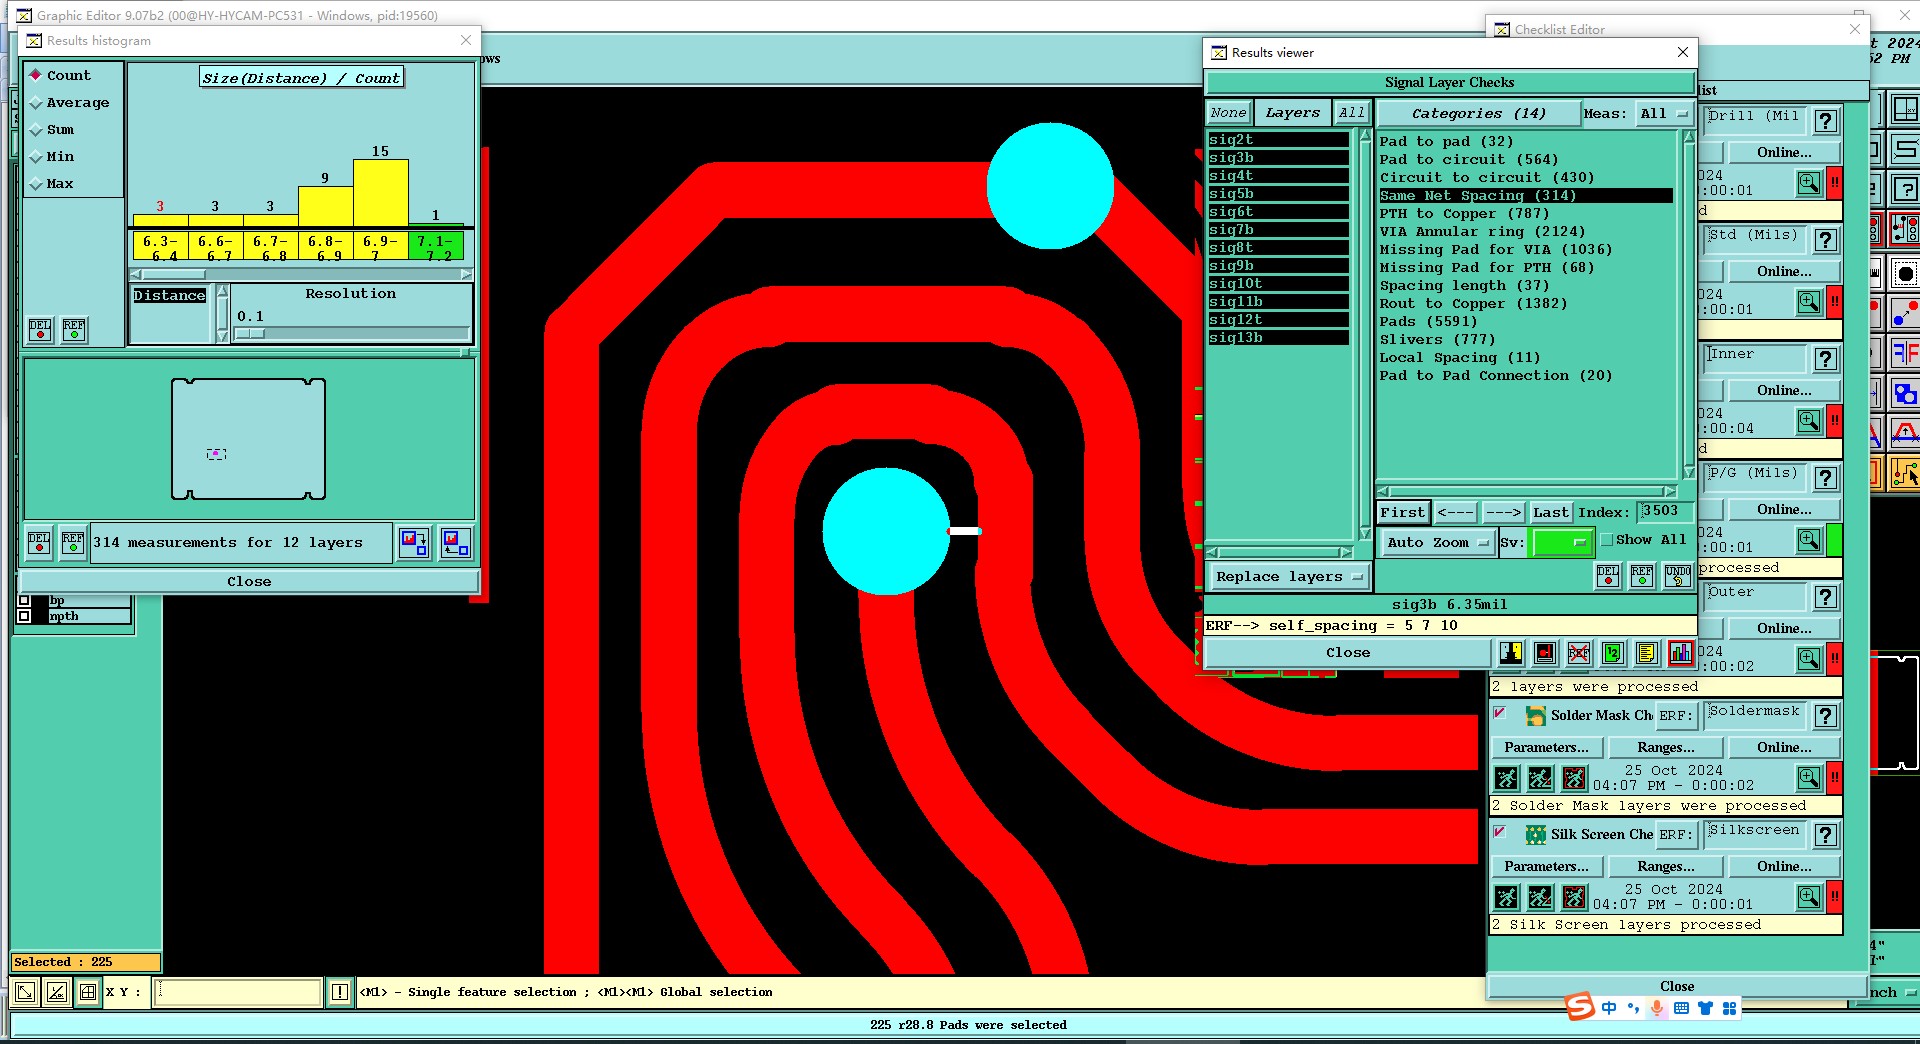
Task: Click next result arrow '--->'
Action: click(1503, 512)
